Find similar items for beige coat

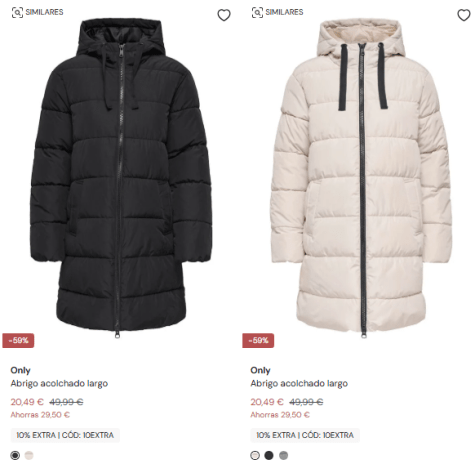coord(277,12)
